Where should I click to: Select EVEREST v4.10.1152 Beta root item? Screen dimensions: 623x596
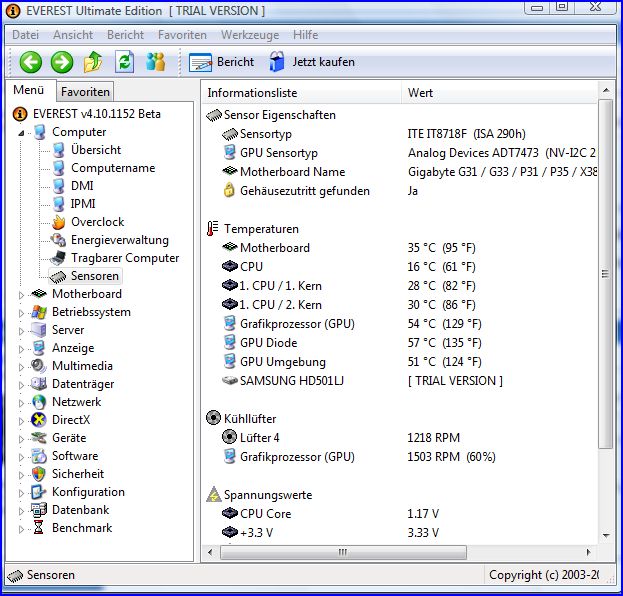click(97, 114)
